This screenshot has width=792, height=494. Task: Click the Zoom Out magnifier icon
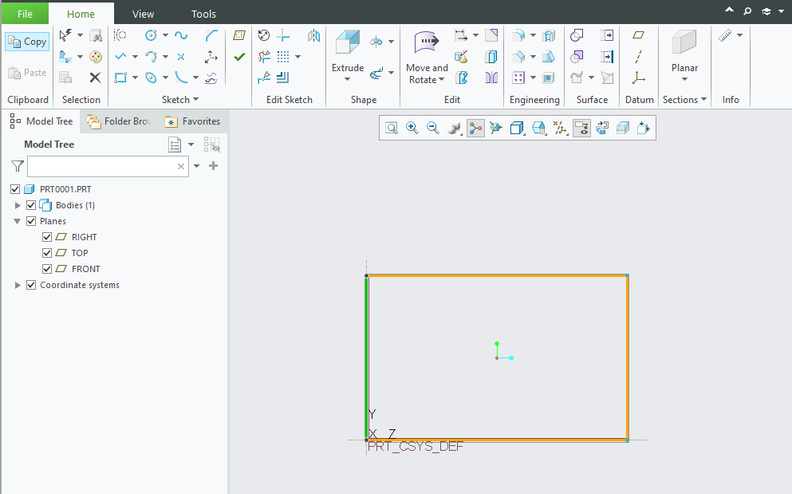[x=433, y=128]
